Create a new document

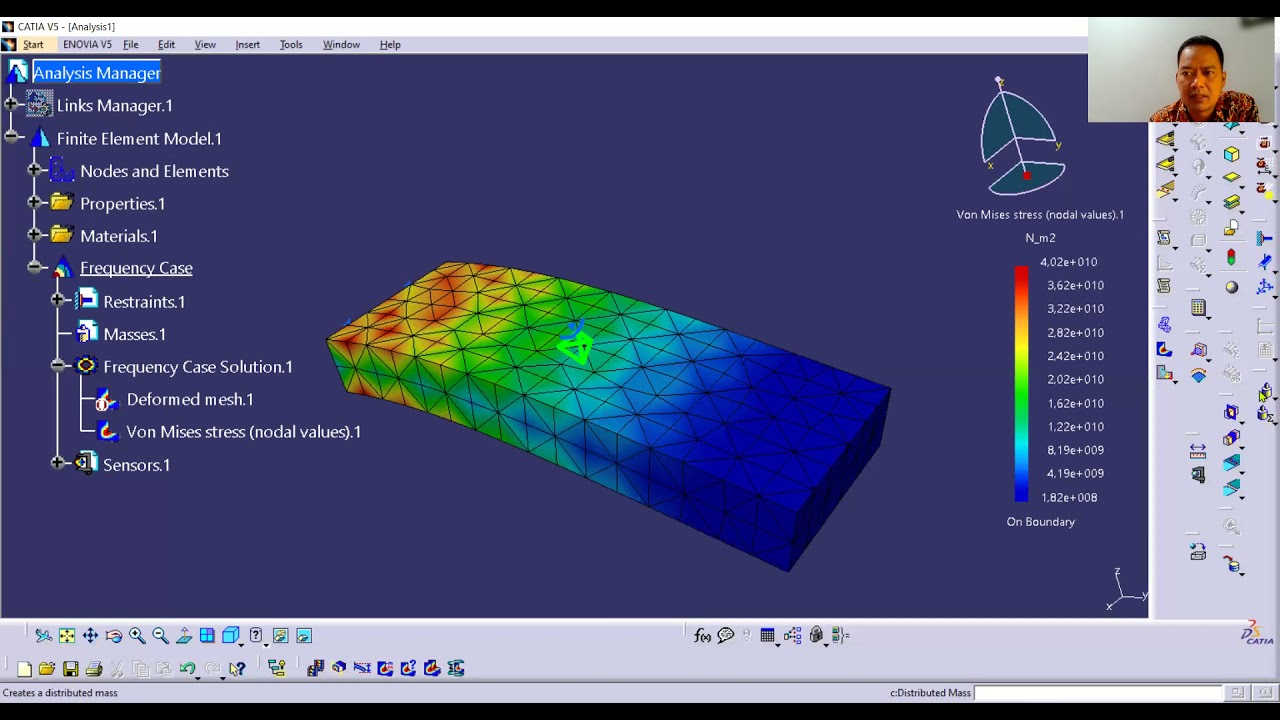(x=24, y=669)
